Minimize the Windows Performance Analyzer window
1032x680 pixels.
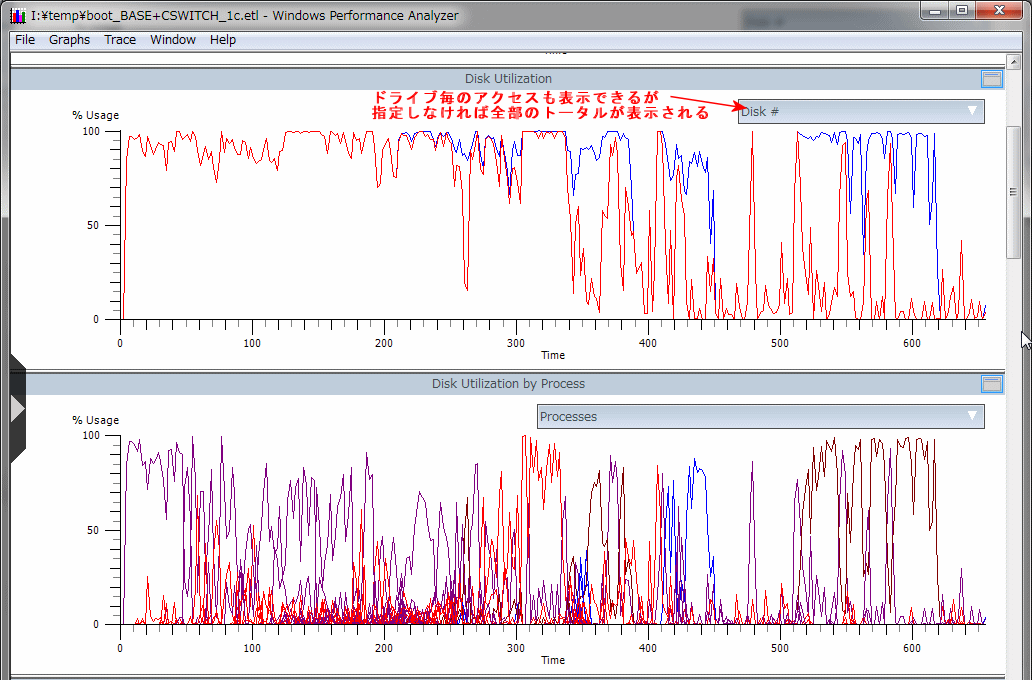tap(935, 10)
